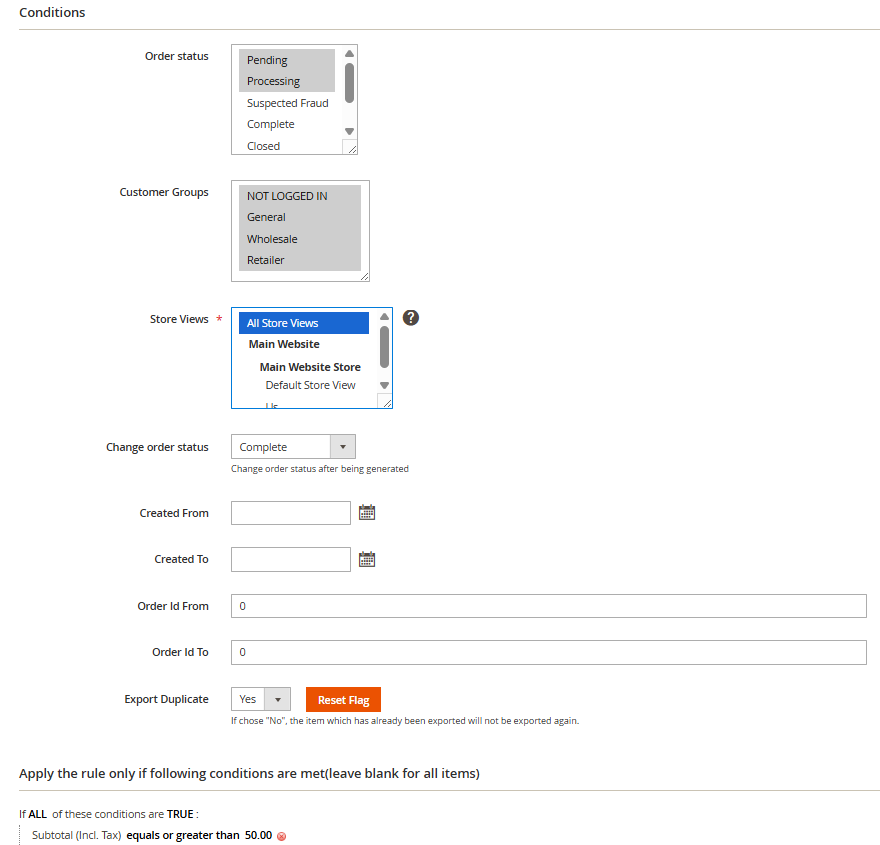Open the Created From calendar picker
Image resolution: width=880 pixels, height=845 pixels.
click(x=367, y=513)
